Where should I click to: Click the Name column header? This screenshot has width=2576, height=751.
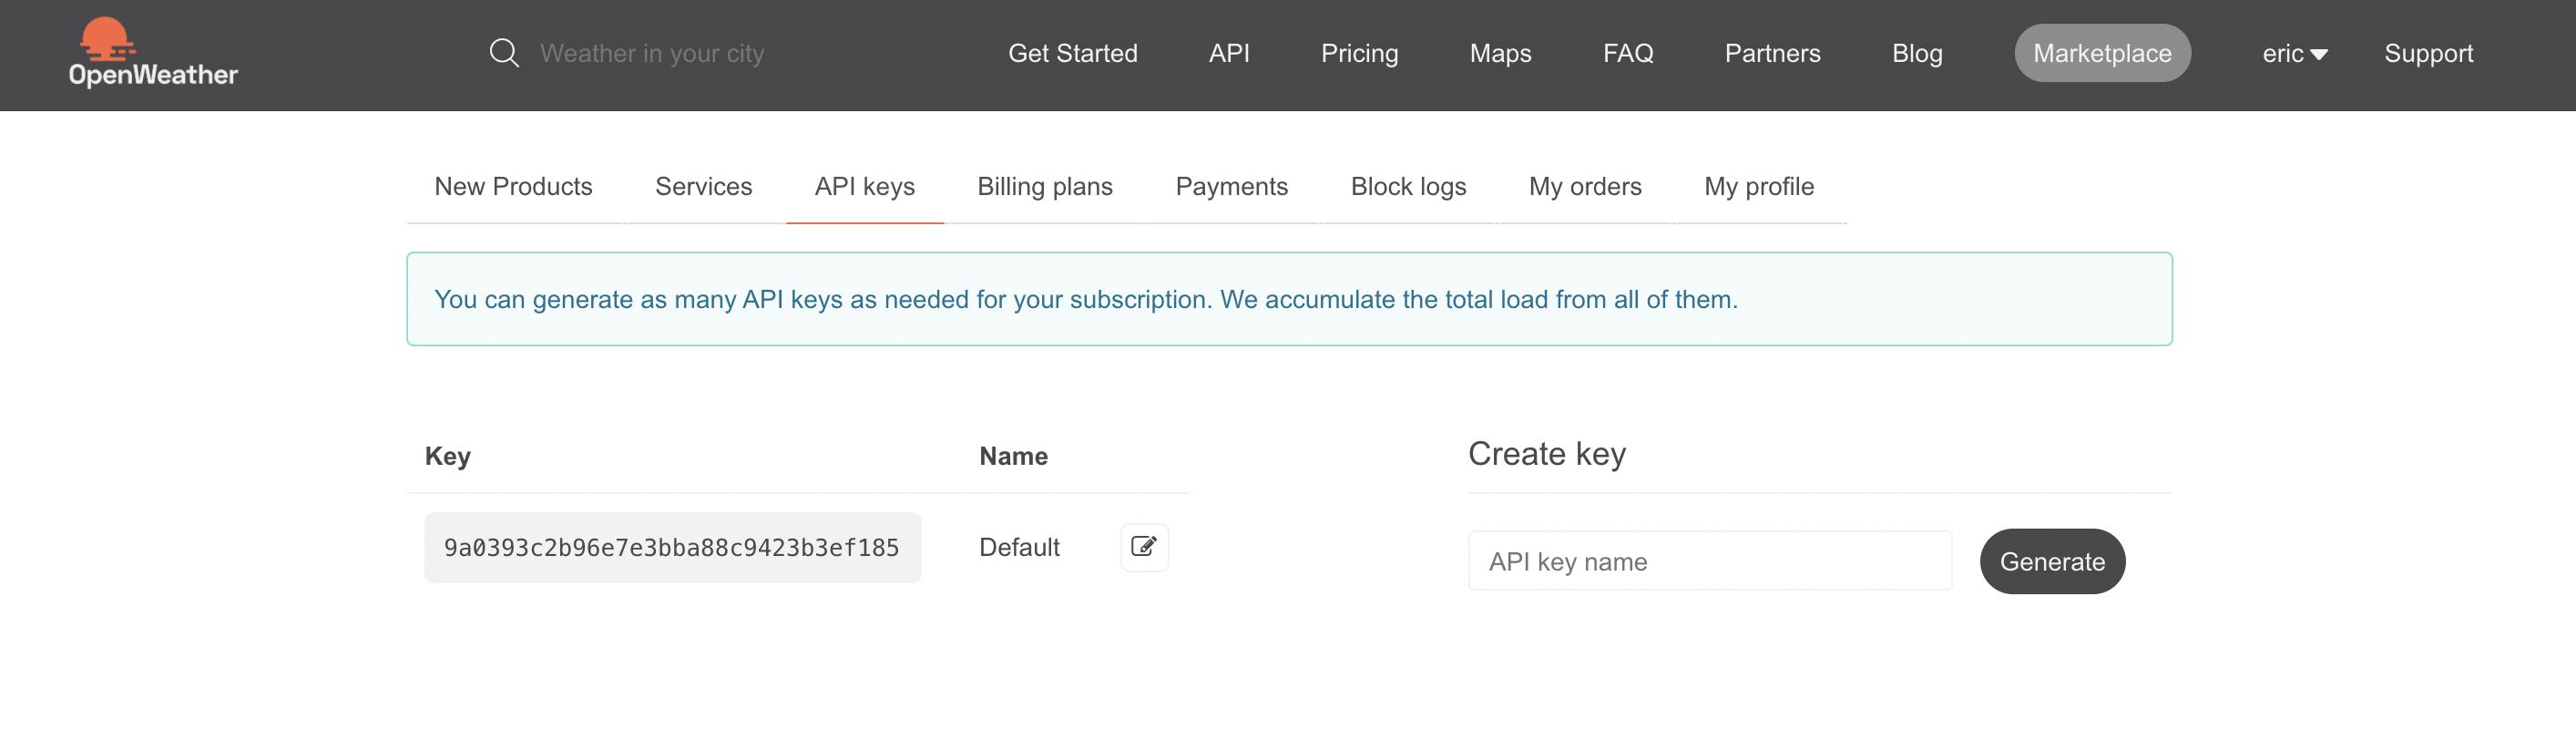1013,456
